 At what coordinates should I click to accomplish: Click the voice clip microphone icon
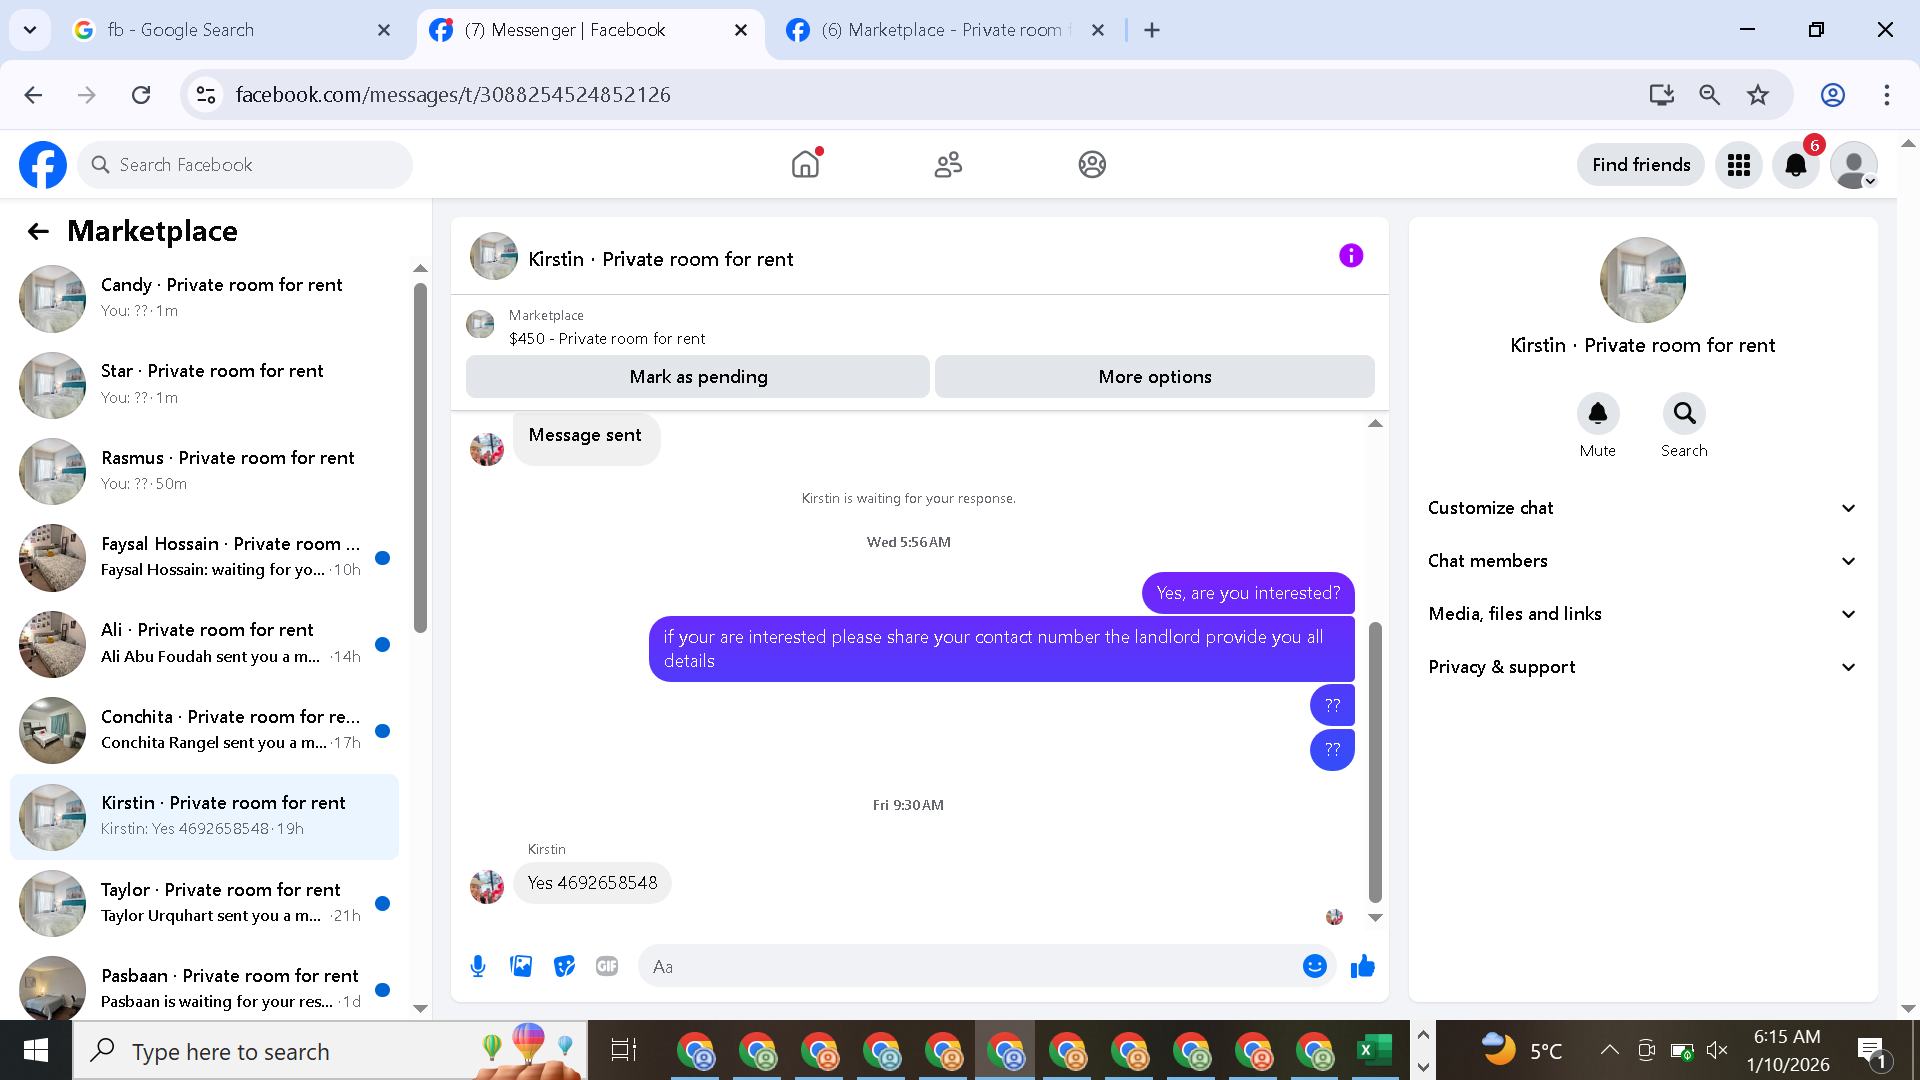coord(478,966)
